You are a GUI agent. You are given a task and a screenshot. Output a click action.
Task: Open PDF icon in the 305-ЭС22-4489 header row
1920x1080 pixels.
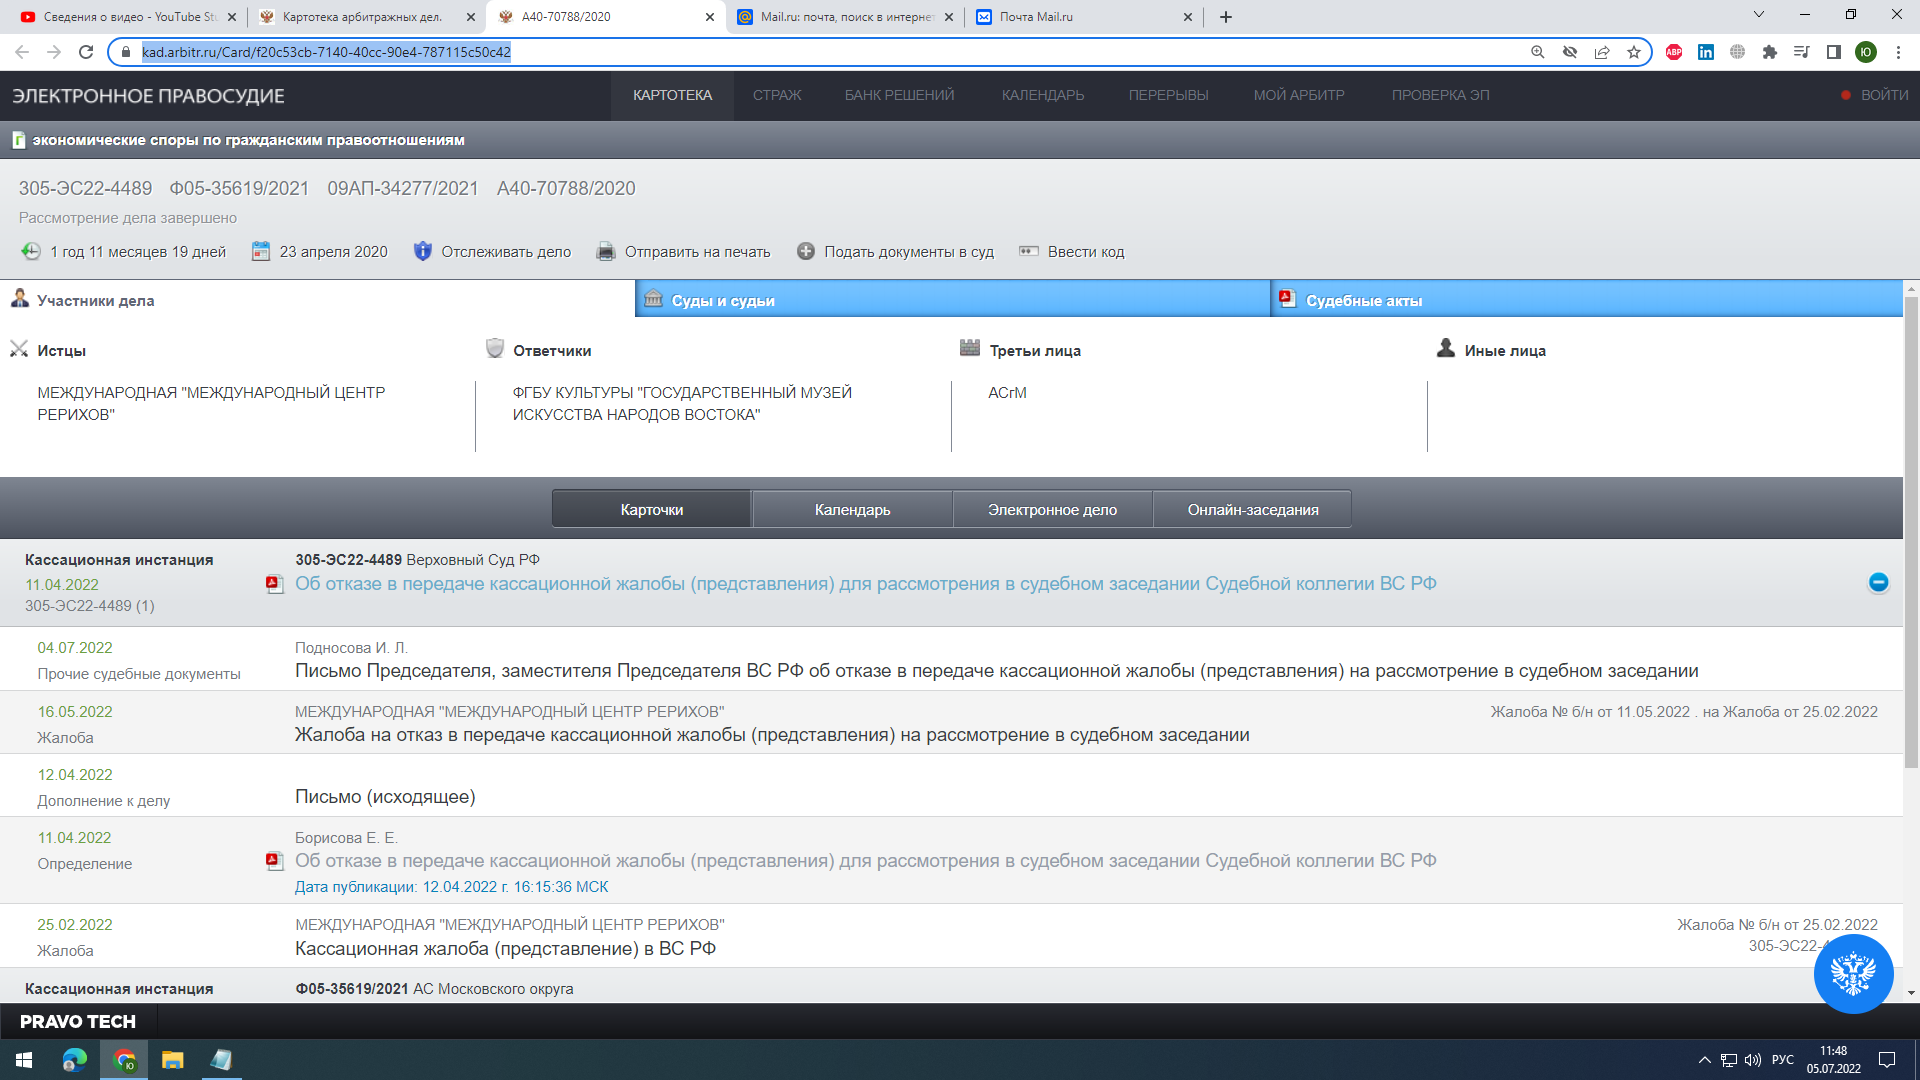(274, 584)
